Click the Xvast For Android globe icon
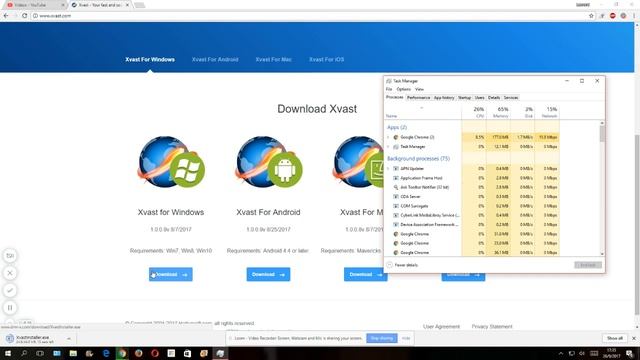Image resolution: width=640 pixels, height=360 pixels. [269, 162]
